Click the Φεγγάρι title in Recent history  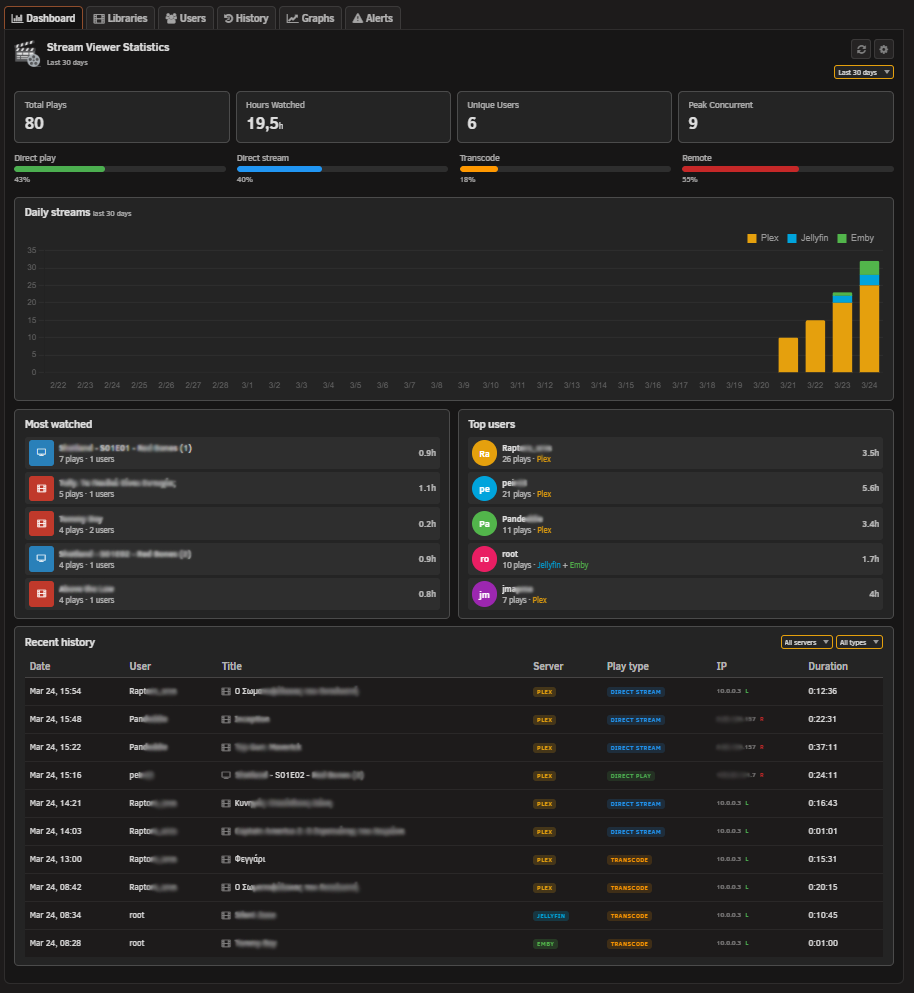[250, 859]
